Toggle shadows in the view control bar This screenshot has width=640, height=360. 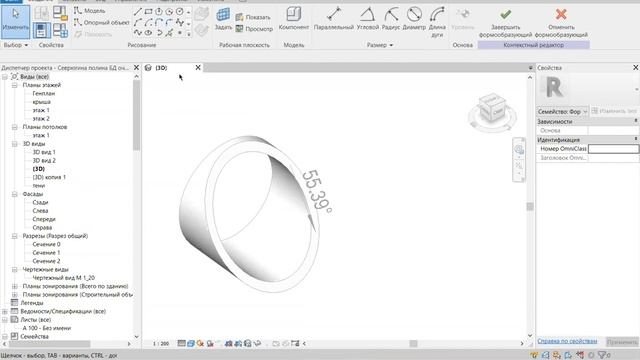click(210, 344)
